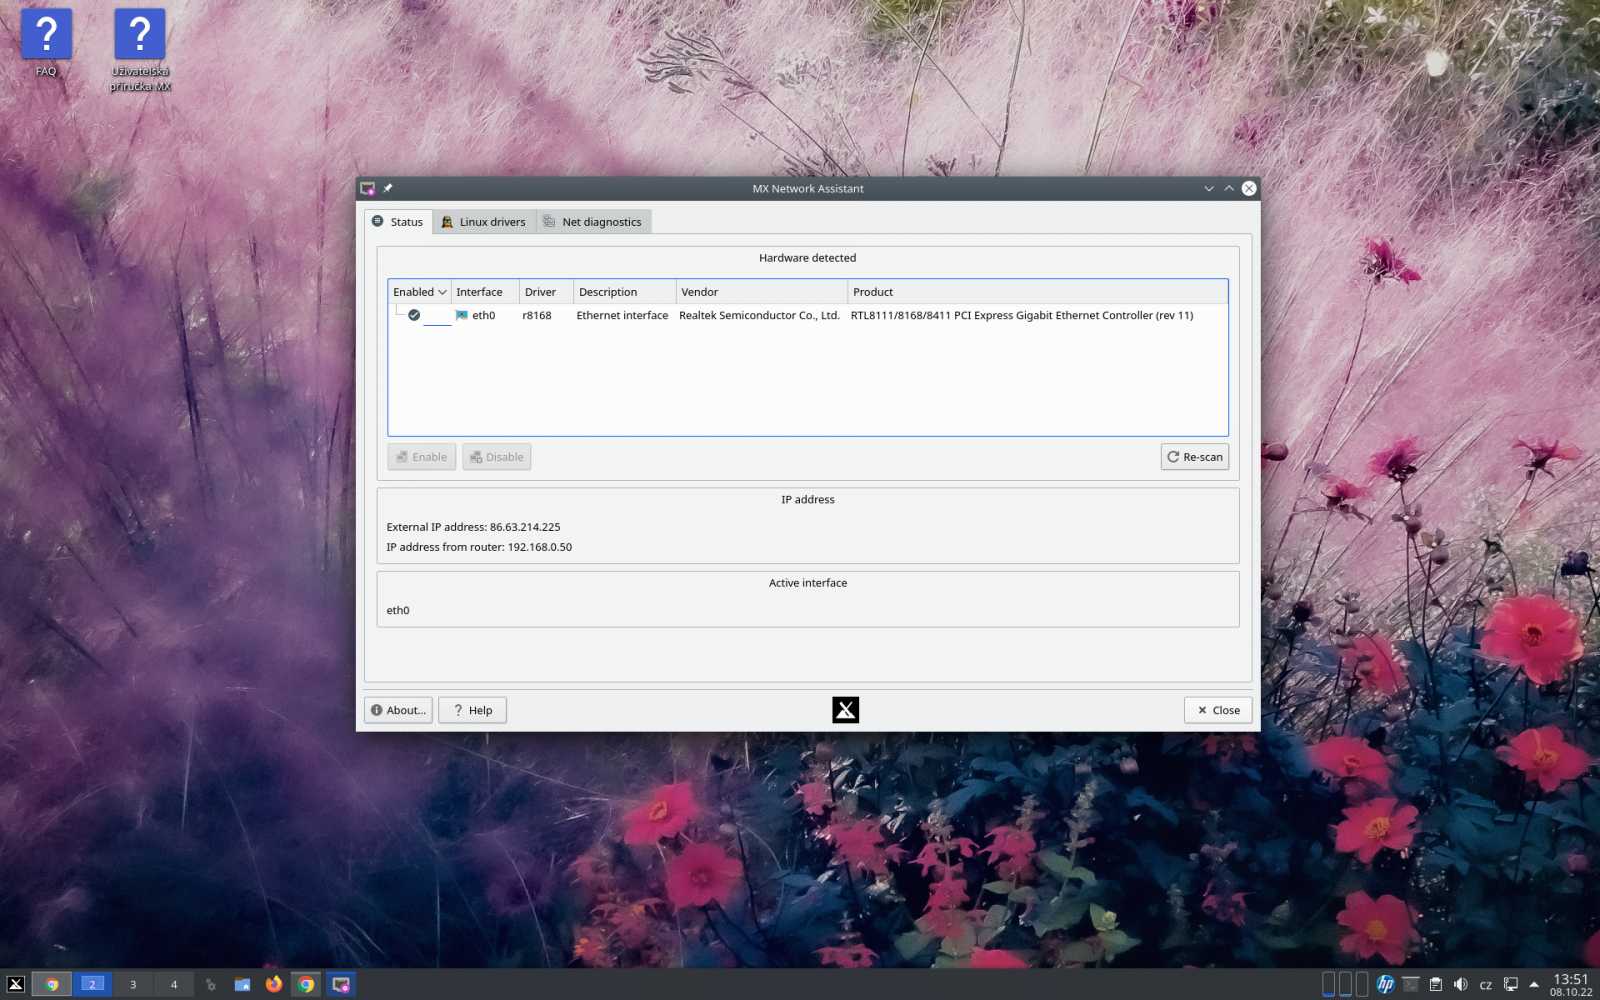Click the Keep Below titlebar chevron button

pos(1209,188)
